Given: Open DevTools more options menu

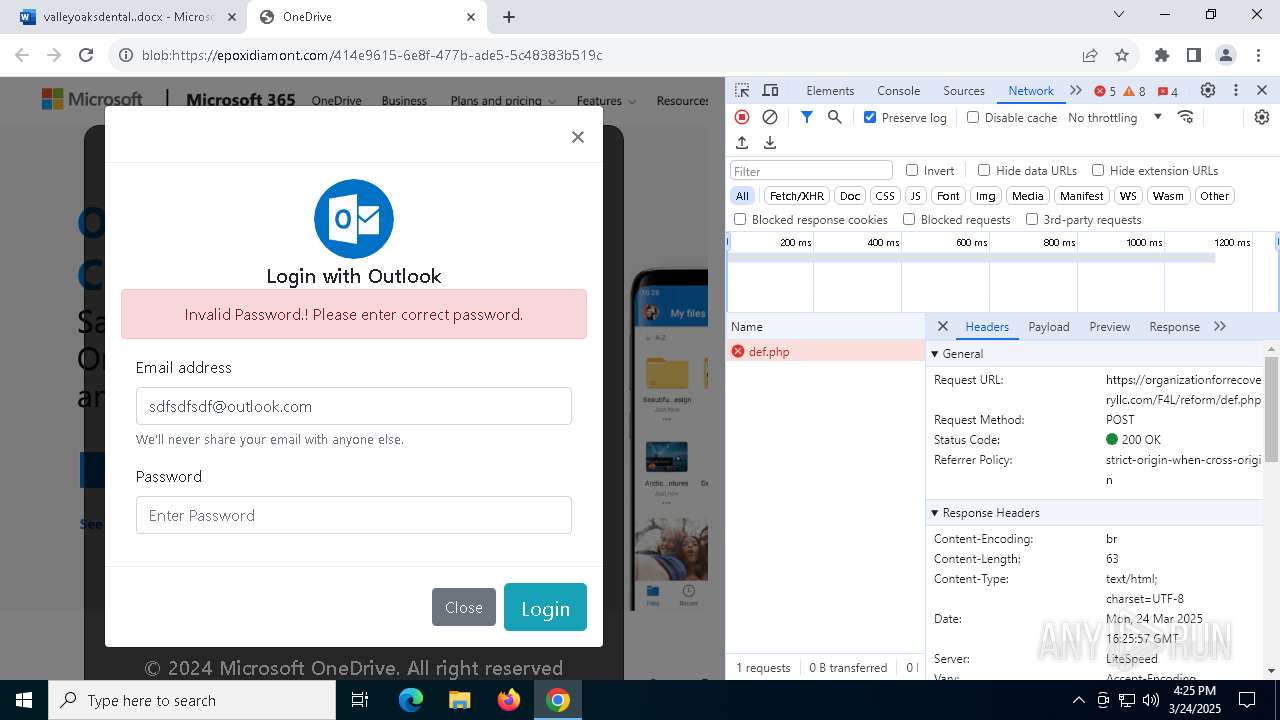Looking at the screenshot, I should (1236, 90).
